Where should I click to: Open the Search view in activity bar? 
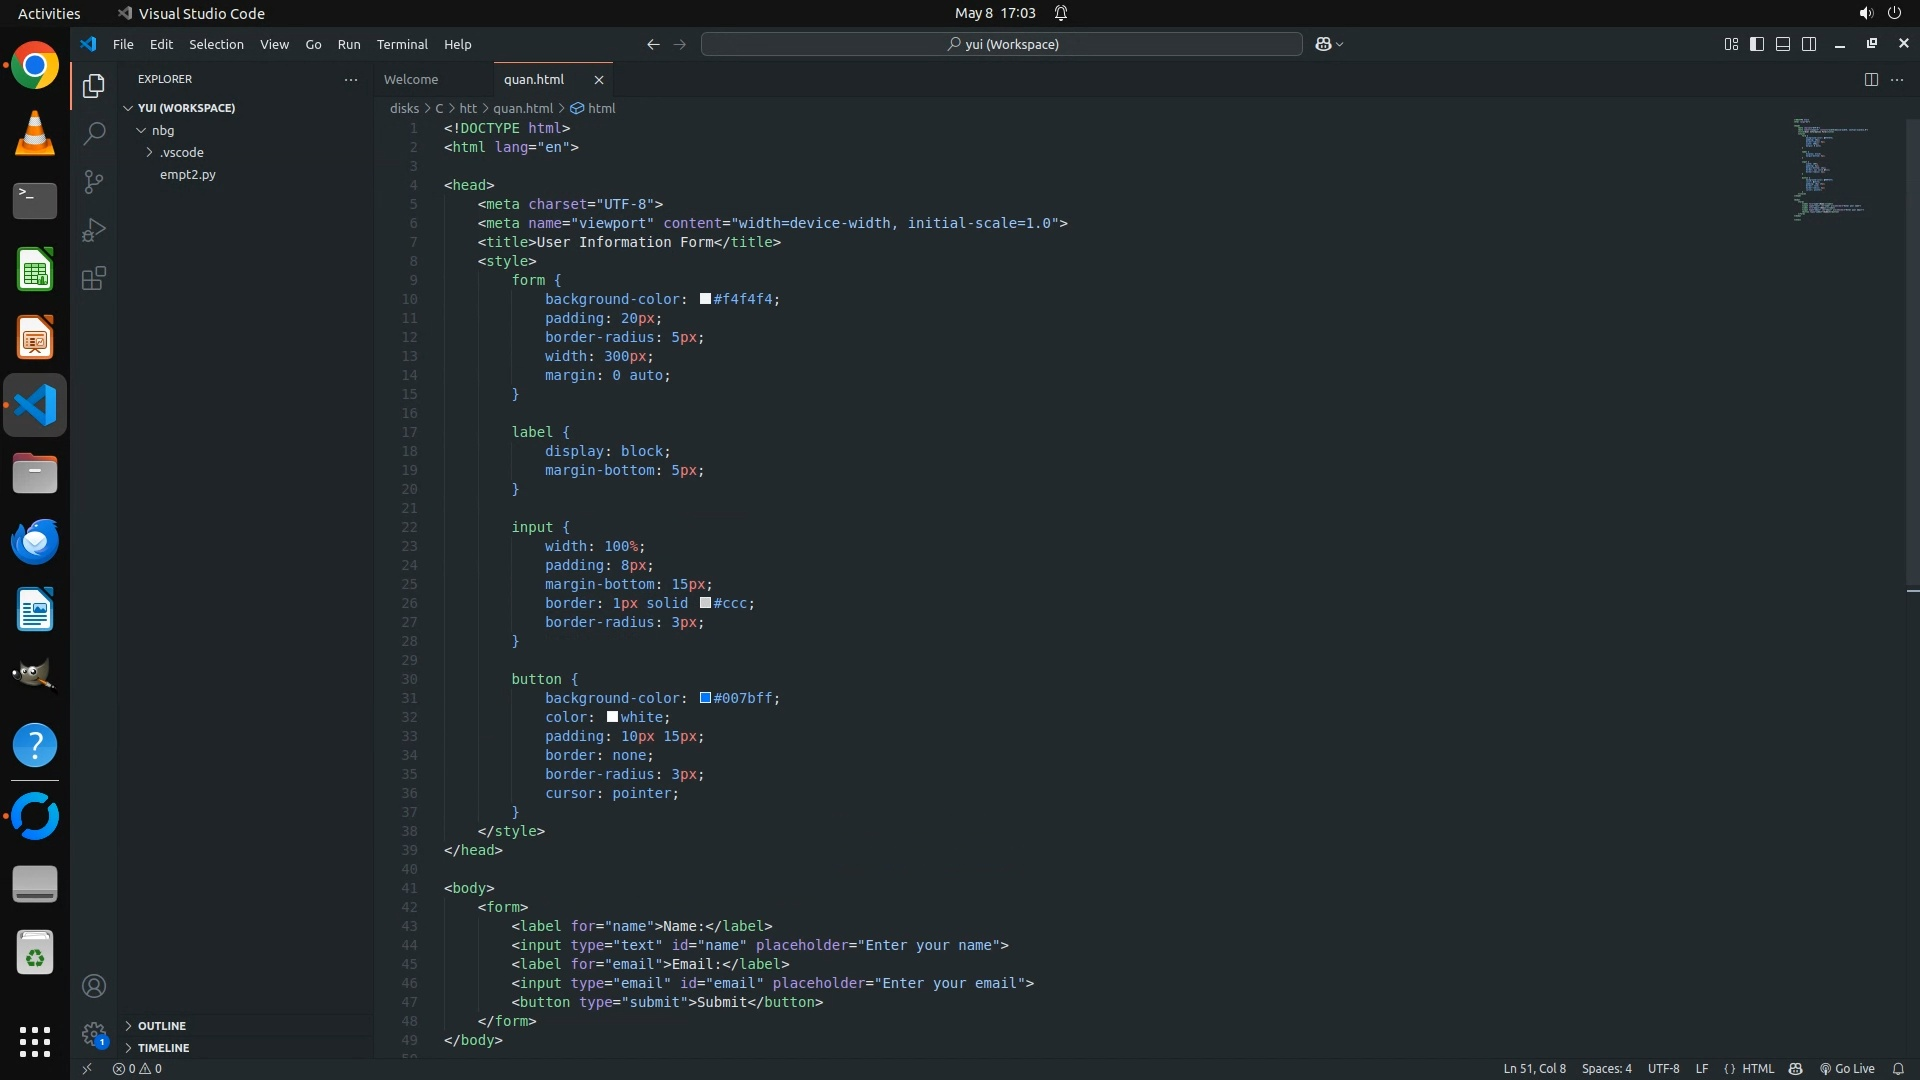point(94,134)
